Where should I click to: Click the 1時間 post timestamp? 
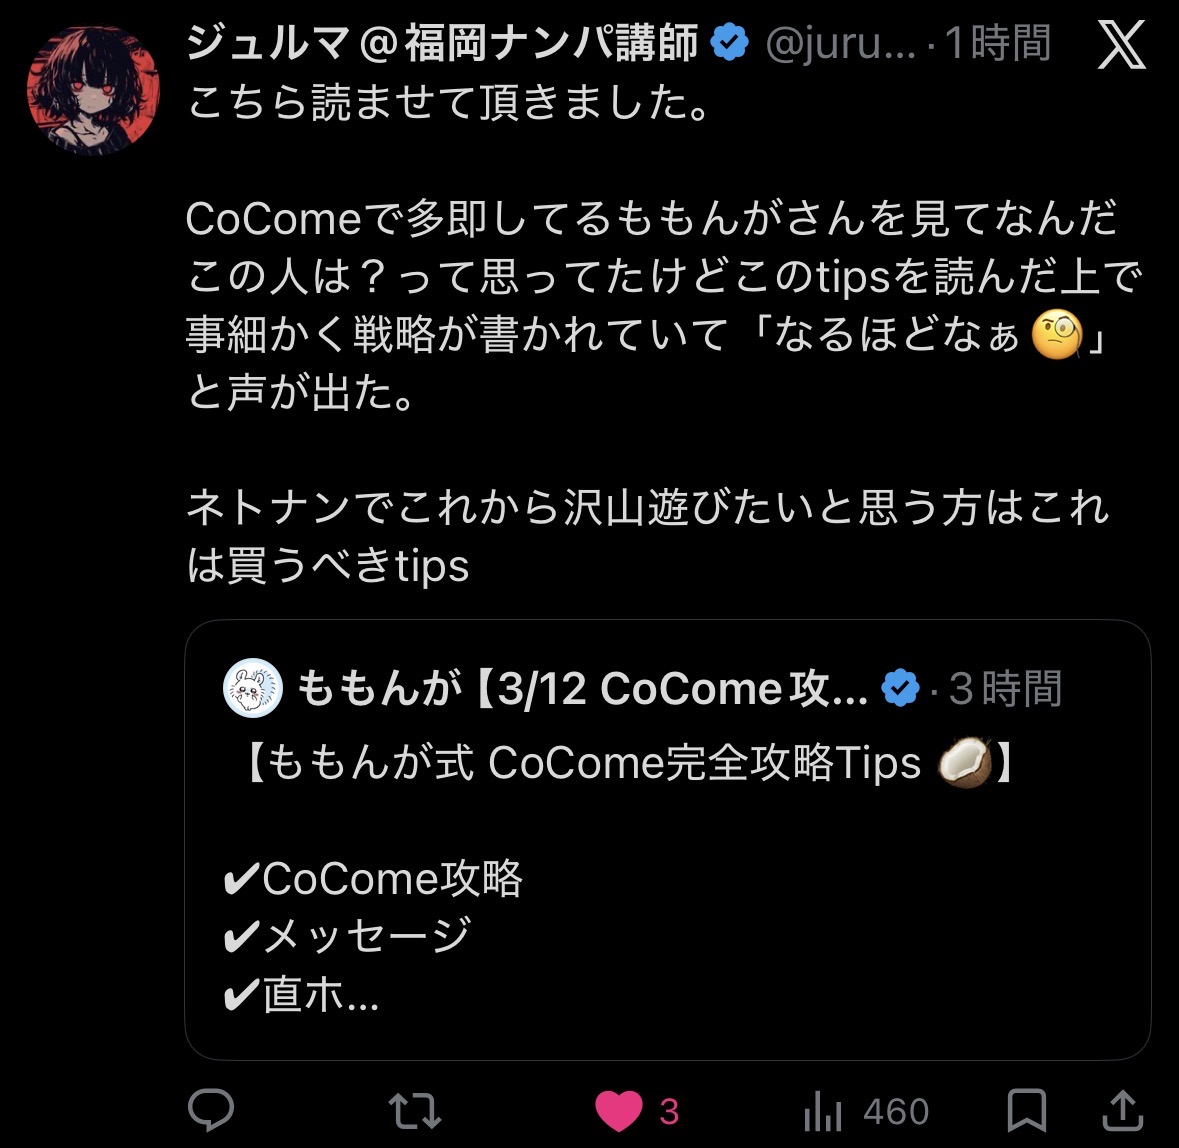pyautogui.click(x=997, y=43)
